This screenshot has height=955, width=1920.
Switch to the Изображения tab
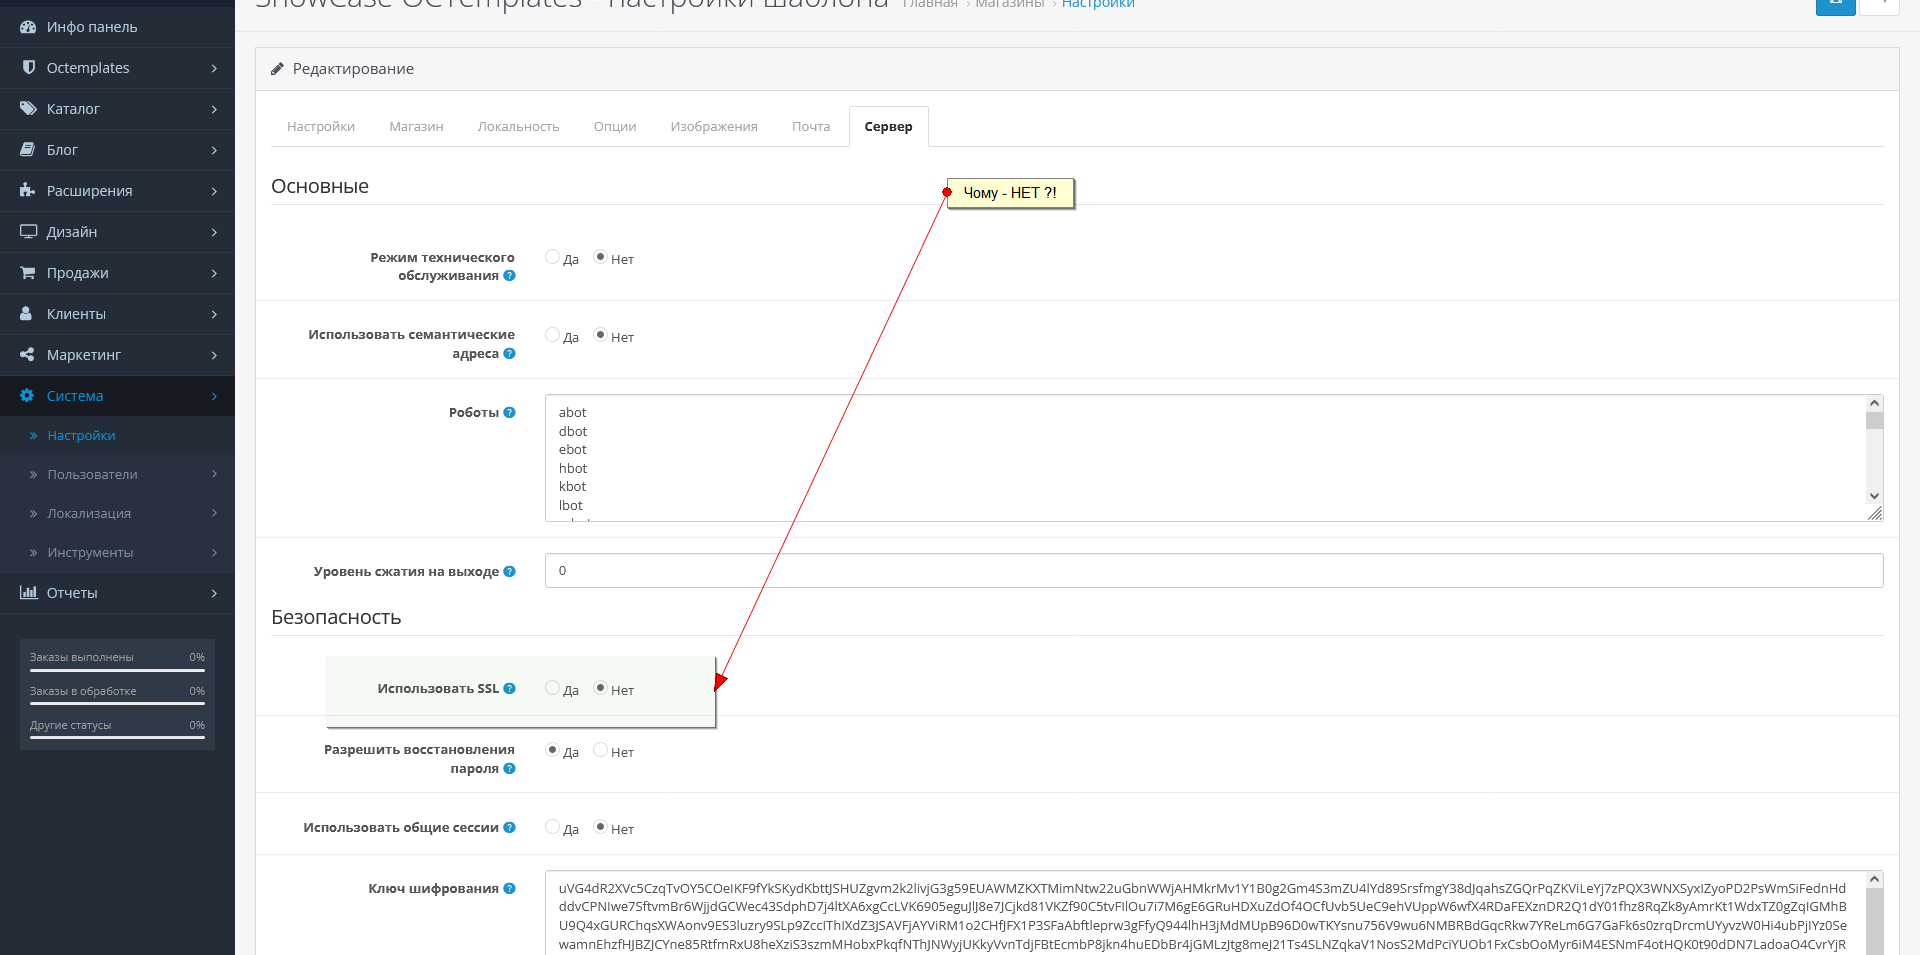(x=714, y=127)
